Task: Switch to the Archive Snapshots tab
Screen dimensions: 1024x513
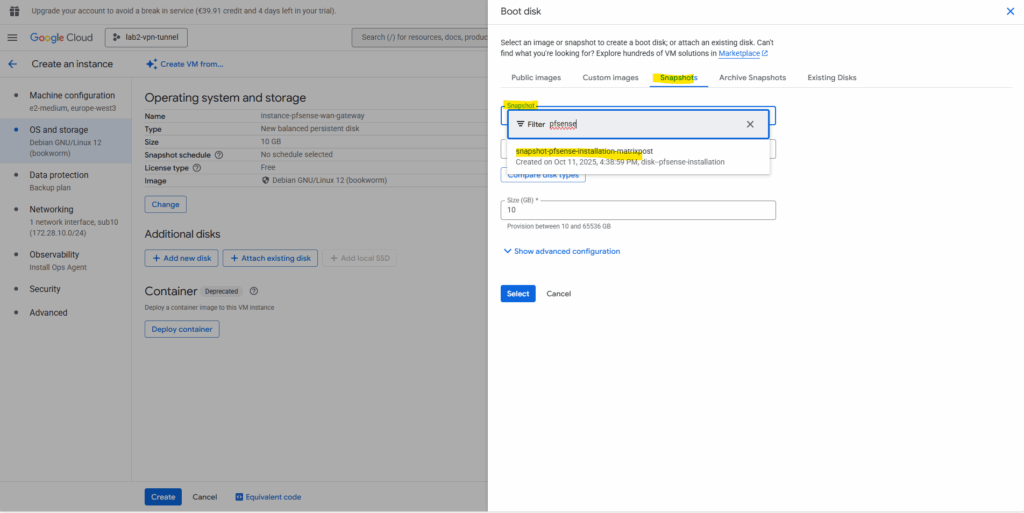Action: pyautogui.click(x=752, y=77)
